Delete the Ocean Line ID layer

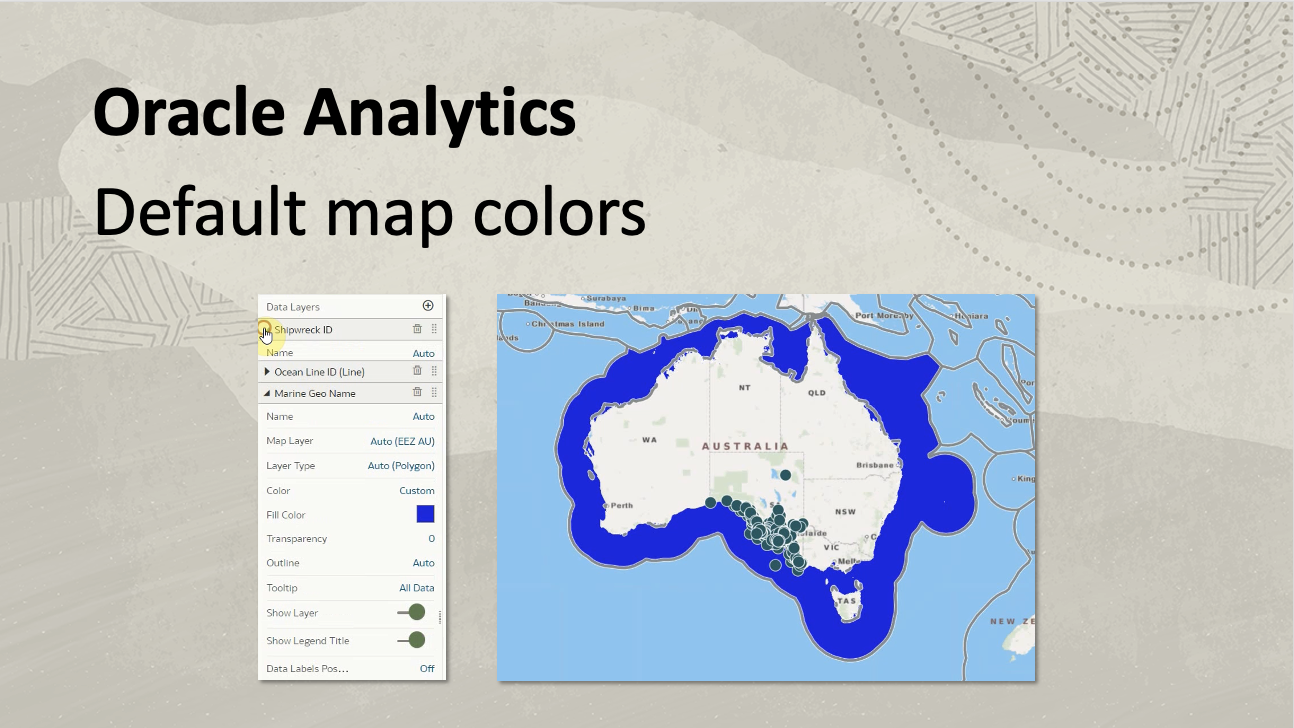(417, 371)
